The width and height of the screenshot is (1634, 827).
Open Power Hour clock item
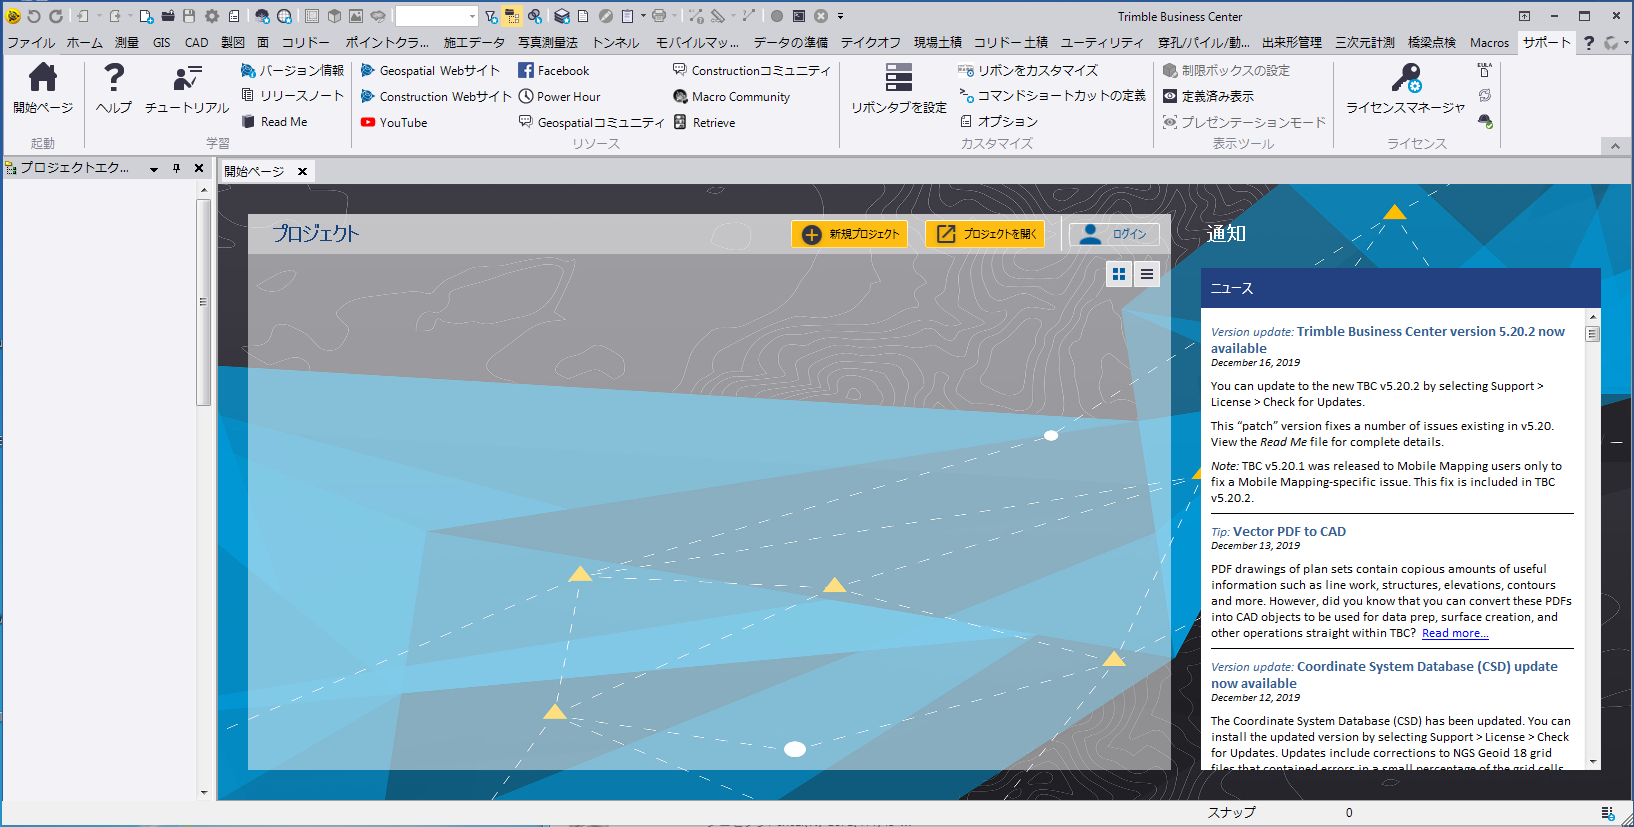(559, 96)
